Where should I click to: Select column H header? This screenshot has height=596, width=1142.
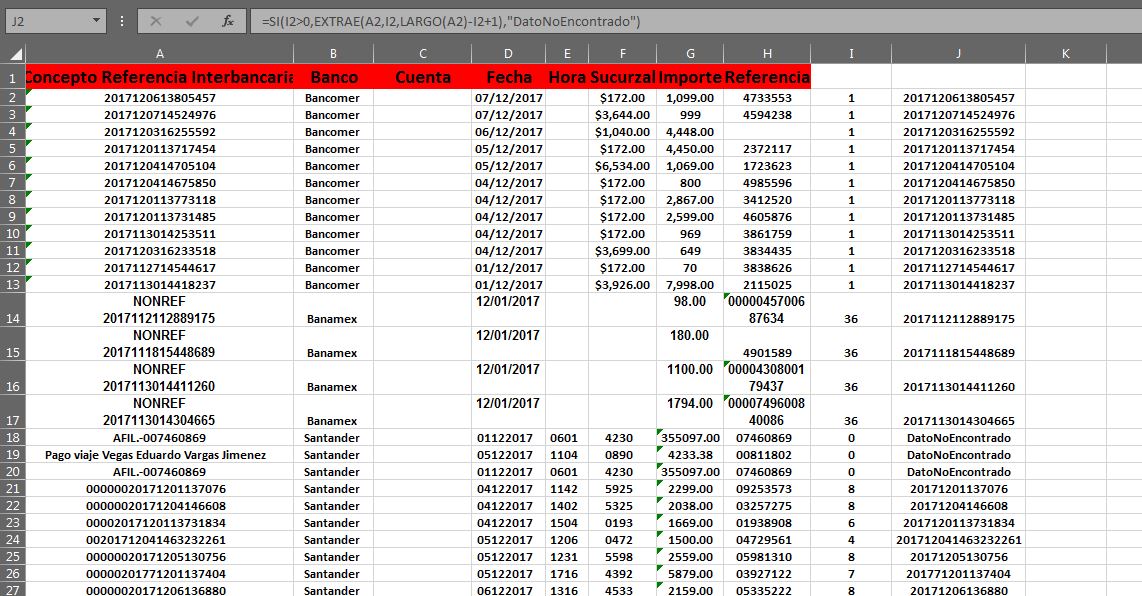click(x=767, y=53)
